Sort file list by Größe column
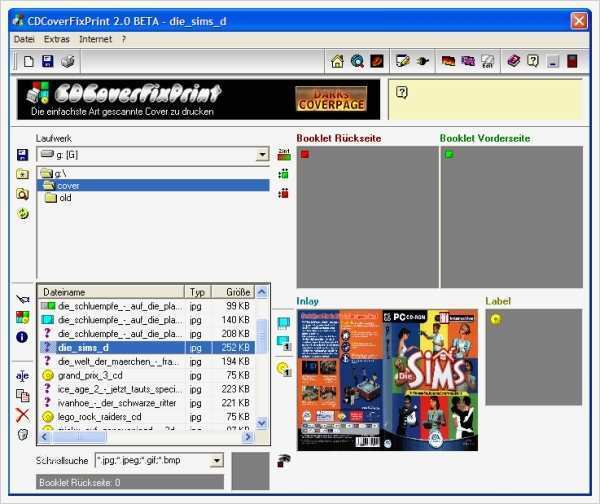The width and height of the screenshot is (600, 504). click(233, 292)
